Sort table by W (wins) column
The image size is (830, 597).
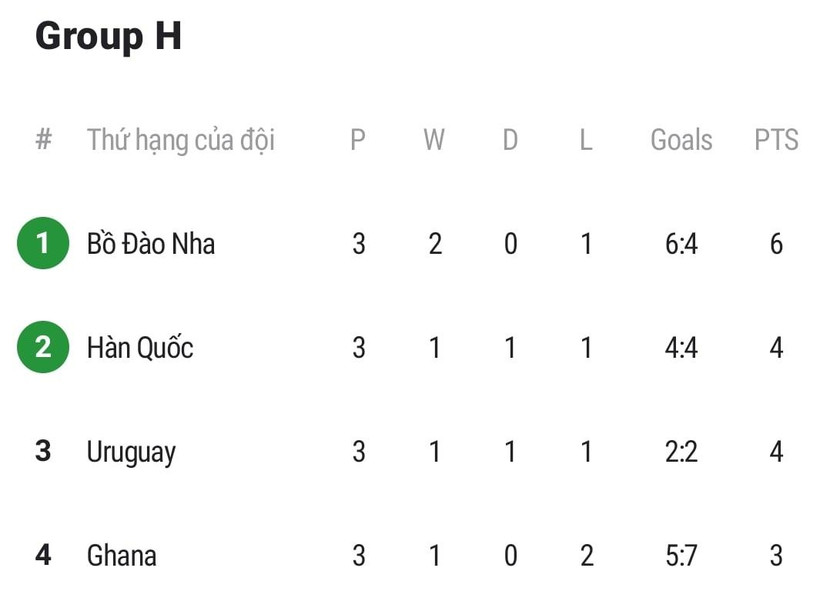click(434, 140)
